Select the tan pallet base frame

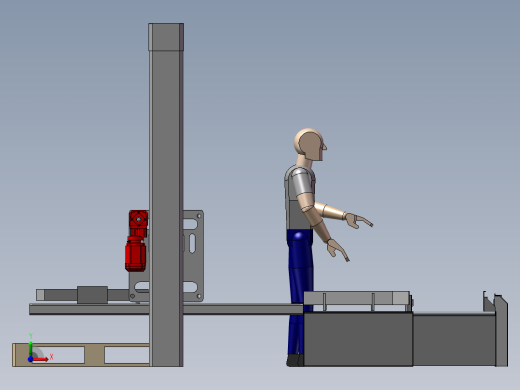95,355
